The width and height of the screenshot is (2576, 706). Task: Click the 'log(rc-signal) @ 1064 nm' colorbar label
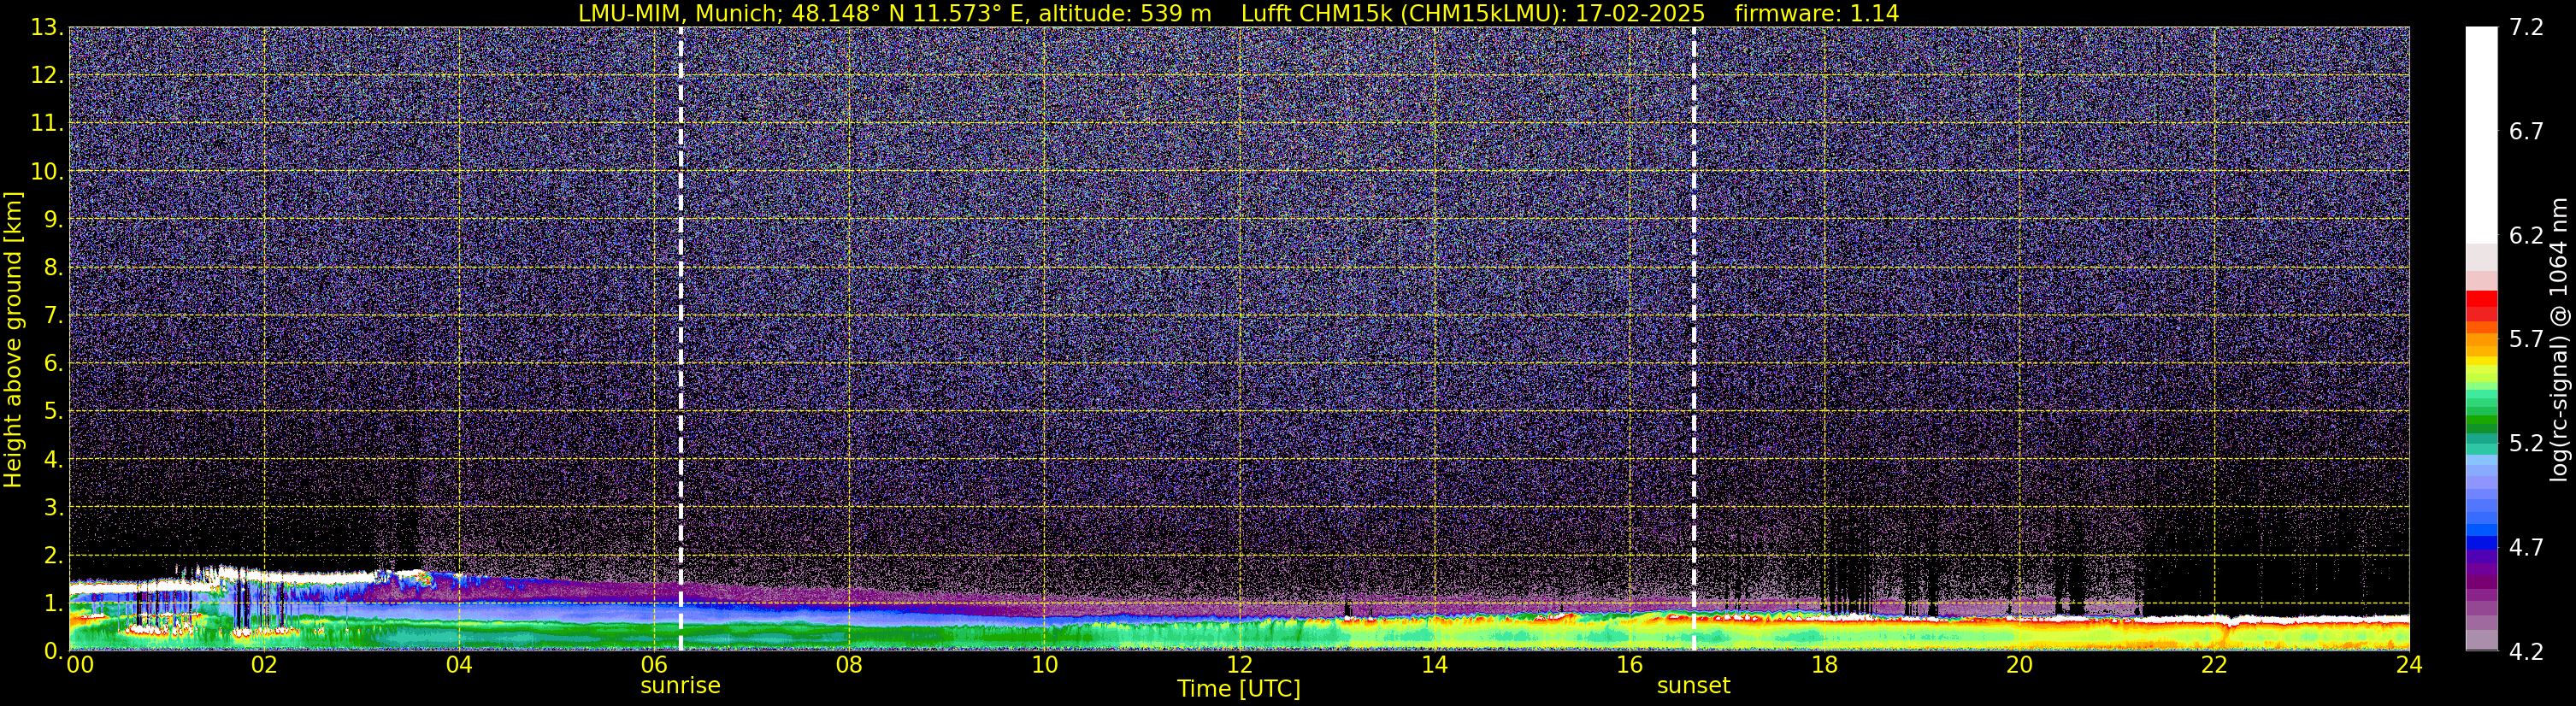(2558, 340)
